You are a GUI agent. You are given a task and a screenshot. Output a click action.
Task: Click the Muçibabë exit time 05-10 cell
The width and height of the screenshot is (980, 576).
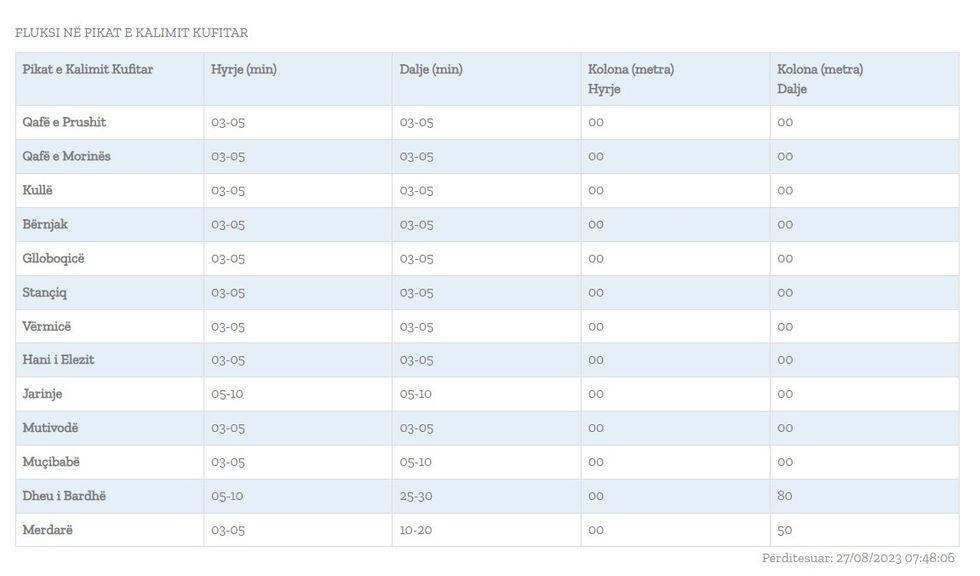coord(416,462)
